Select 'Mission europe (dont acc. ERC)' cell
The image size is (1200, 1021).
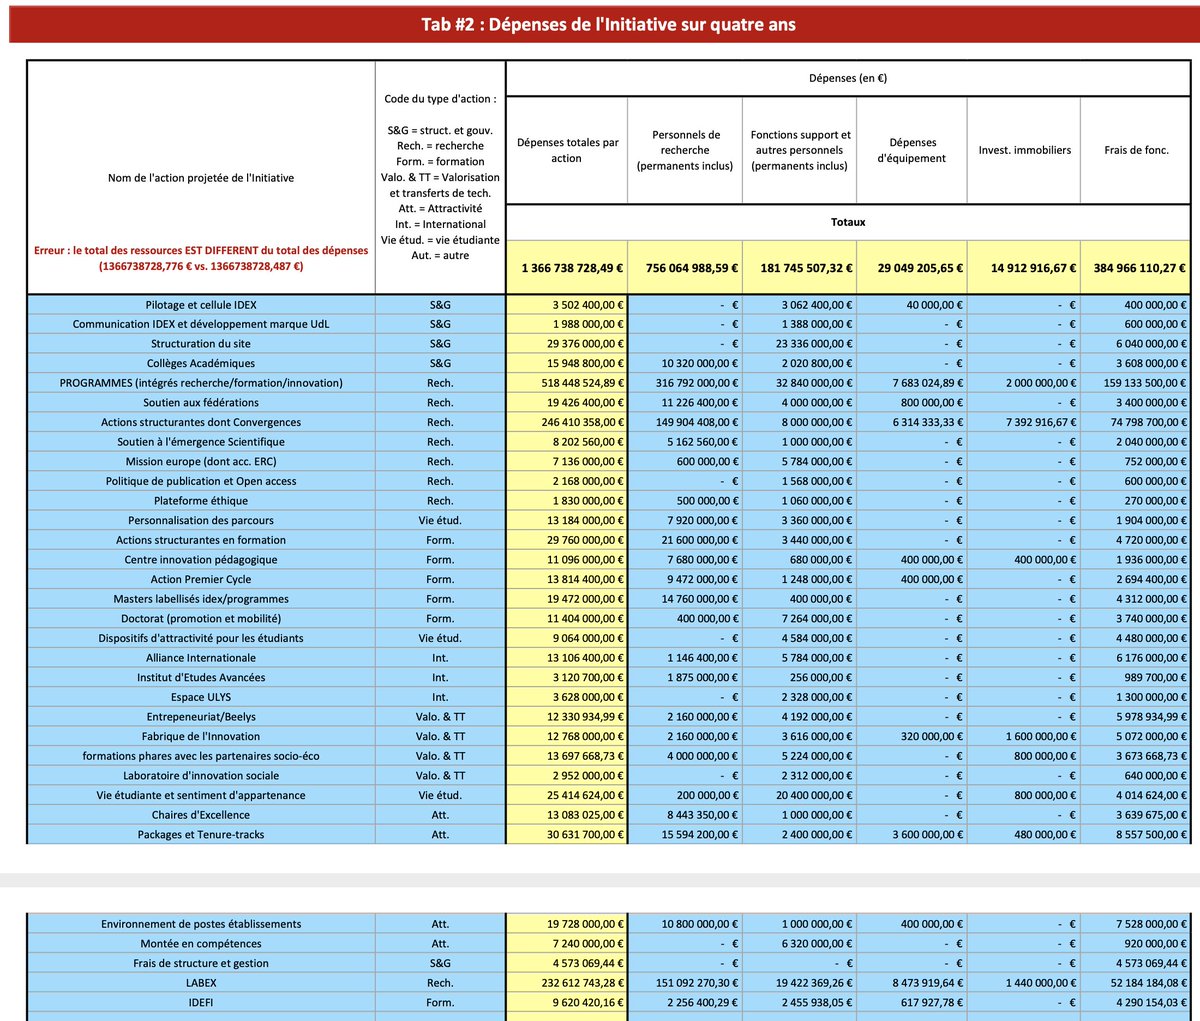[x=201, y=462]
